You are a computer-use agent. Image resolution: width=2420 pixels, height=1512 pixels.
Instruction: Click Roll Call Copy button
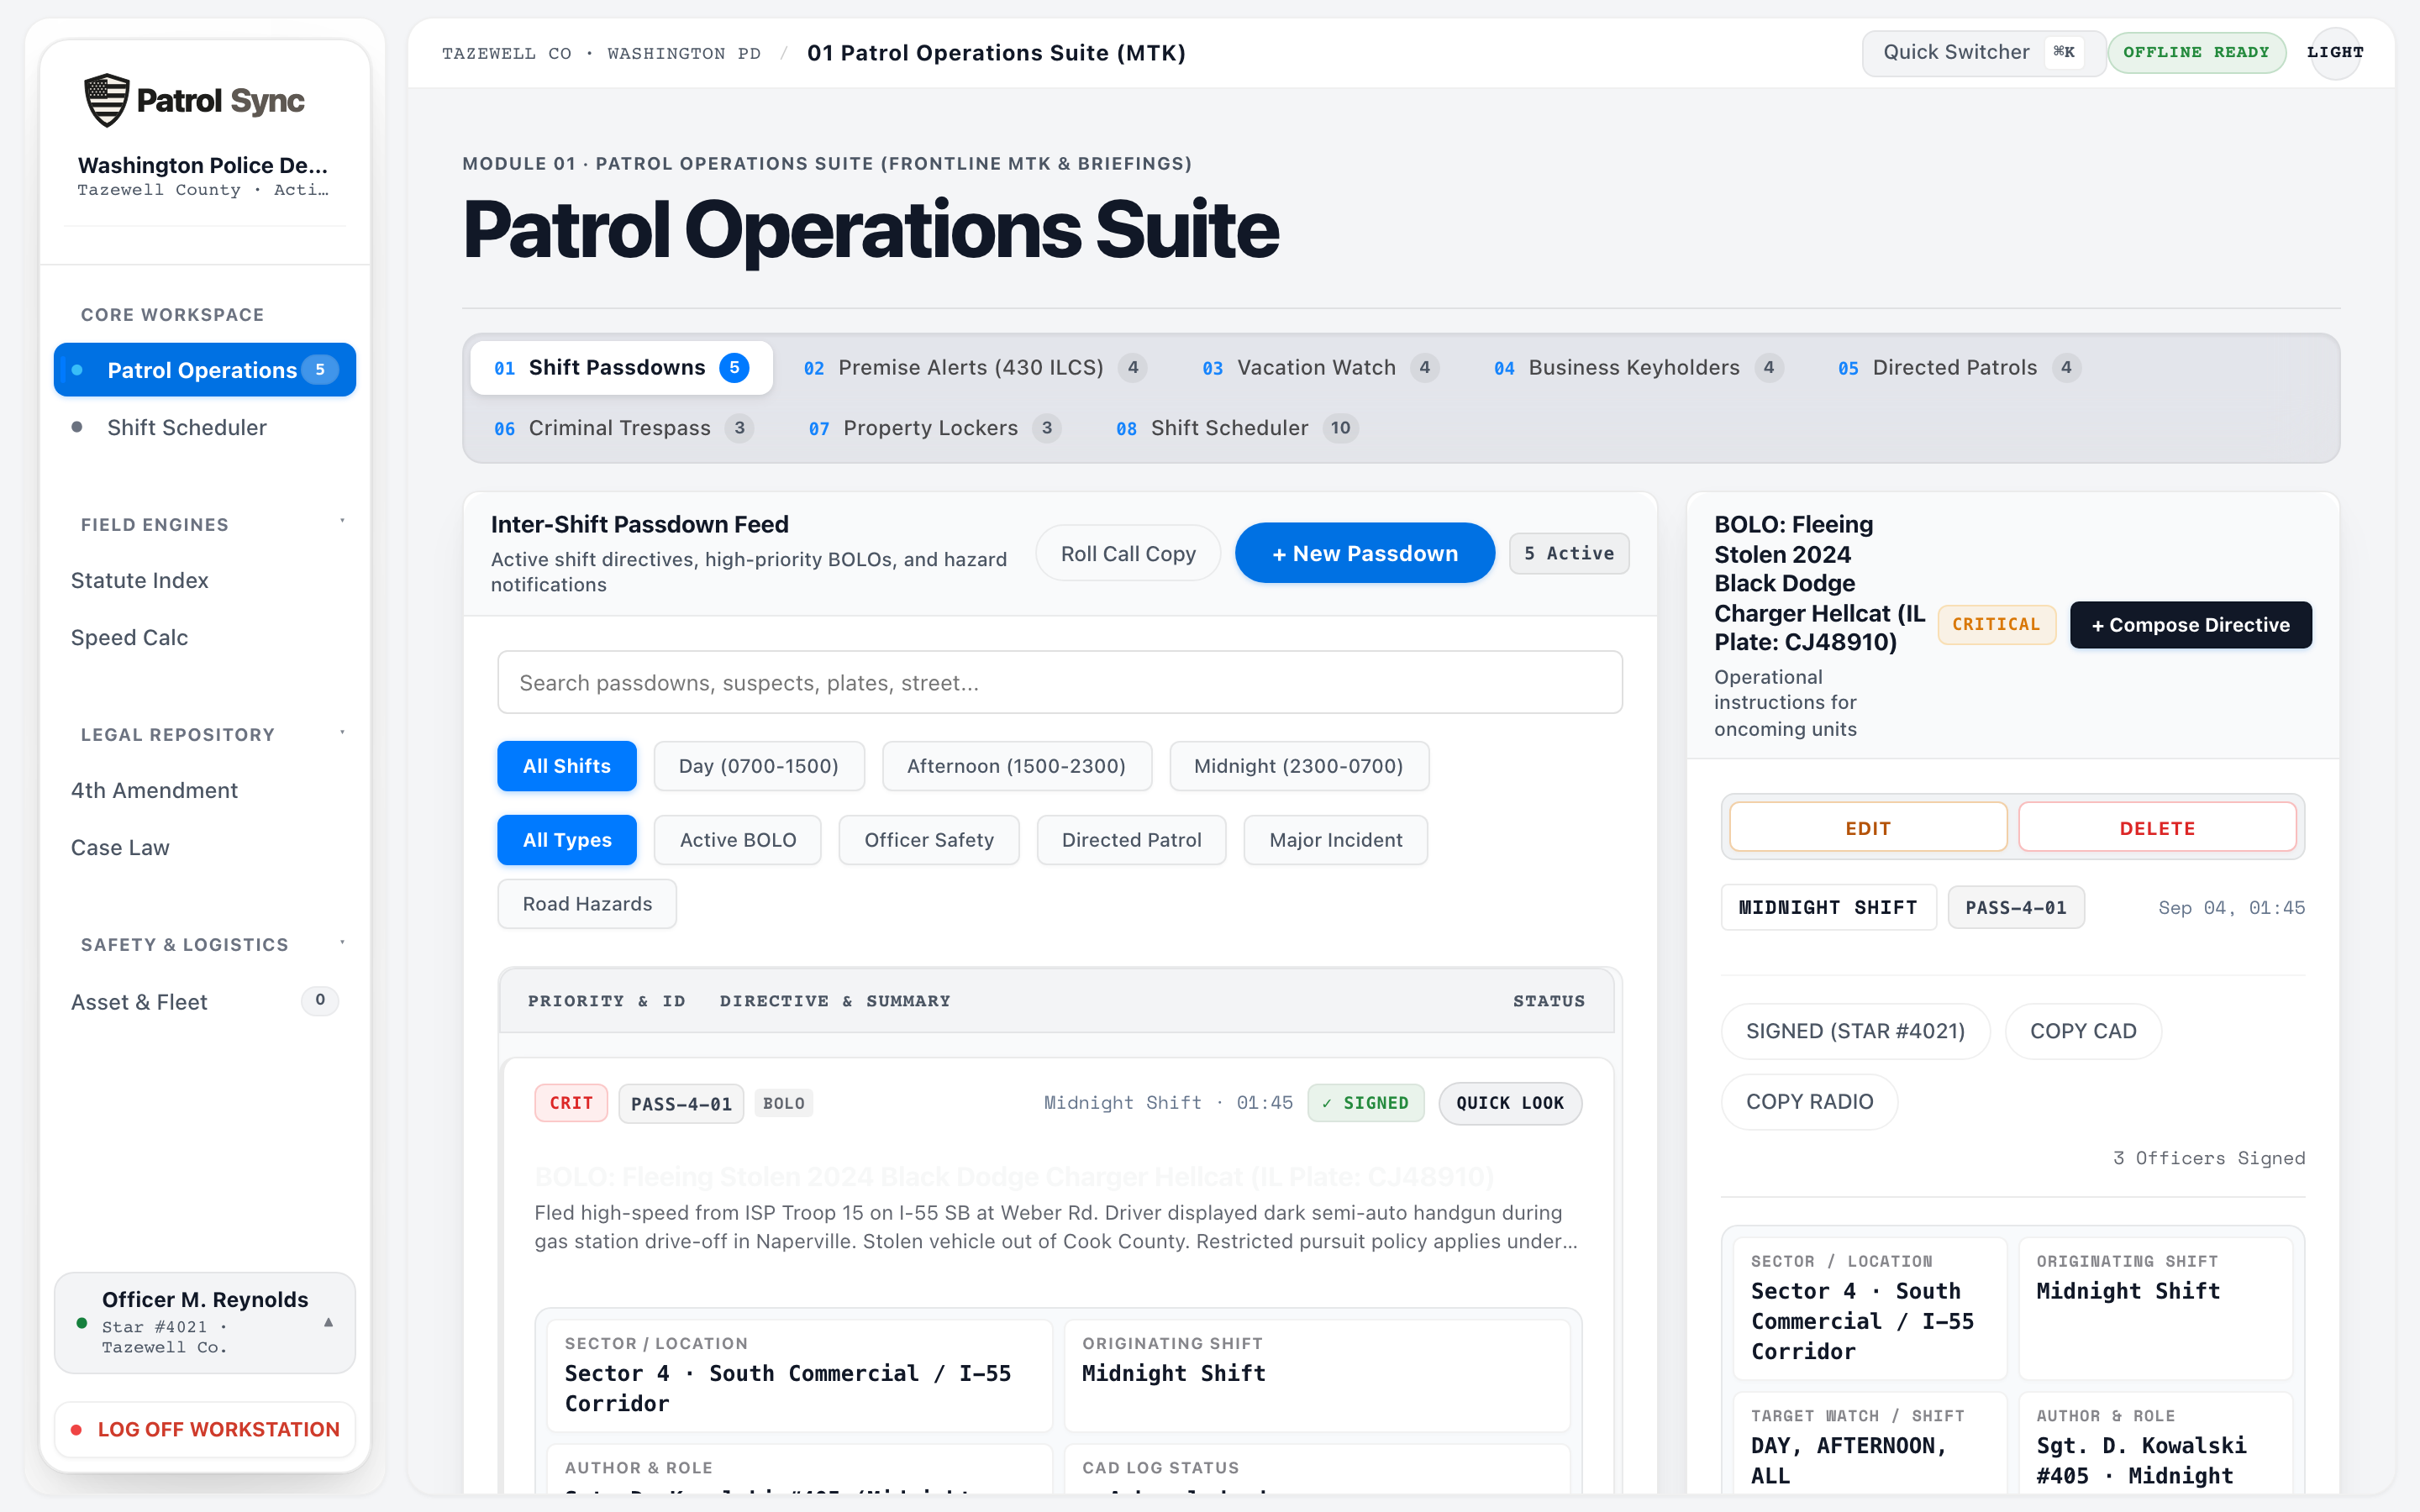pyautogui.click(x=1128, y=553)
